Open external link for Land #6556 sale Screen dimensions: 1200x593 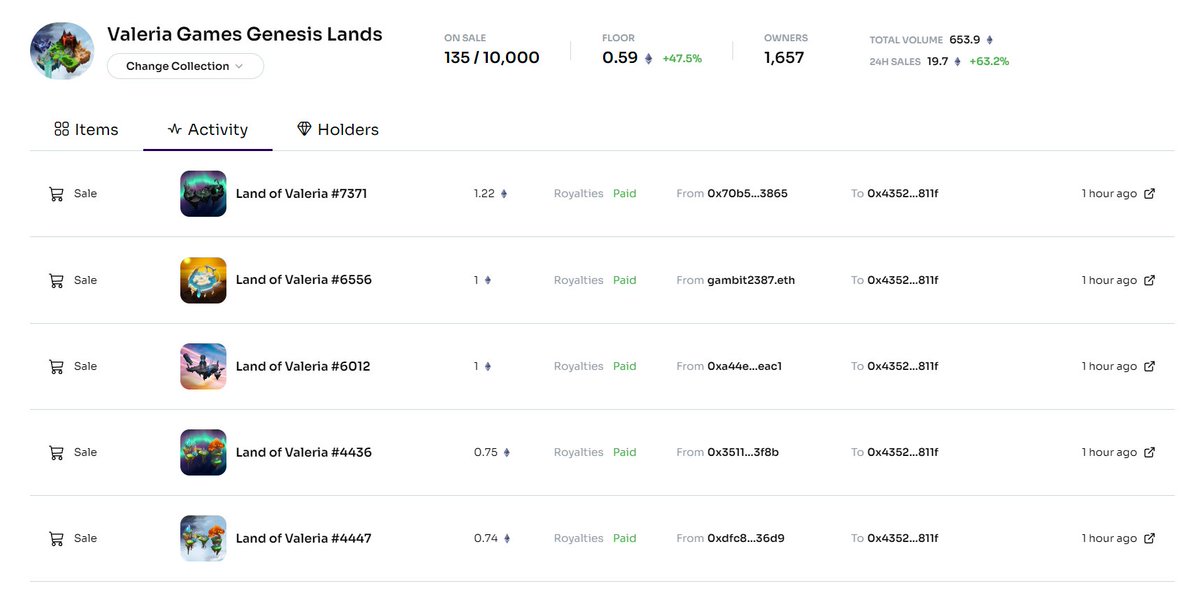pyautogui.click(x=1149, y=280)
